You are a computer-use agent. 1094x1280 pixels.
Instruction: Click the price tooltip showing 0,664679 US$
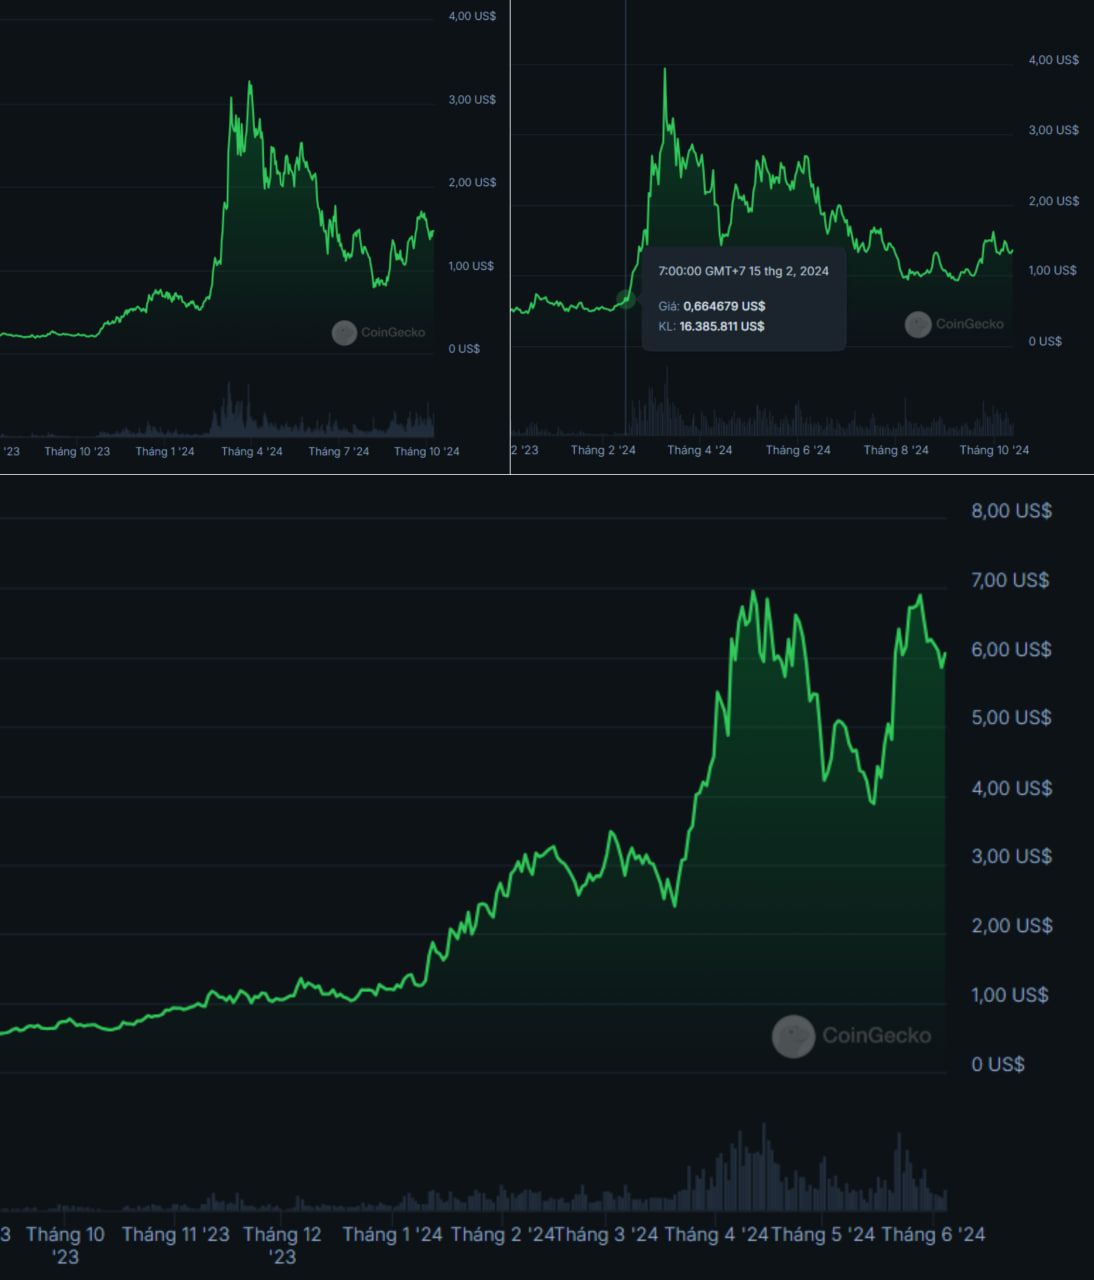coord(723,306)
